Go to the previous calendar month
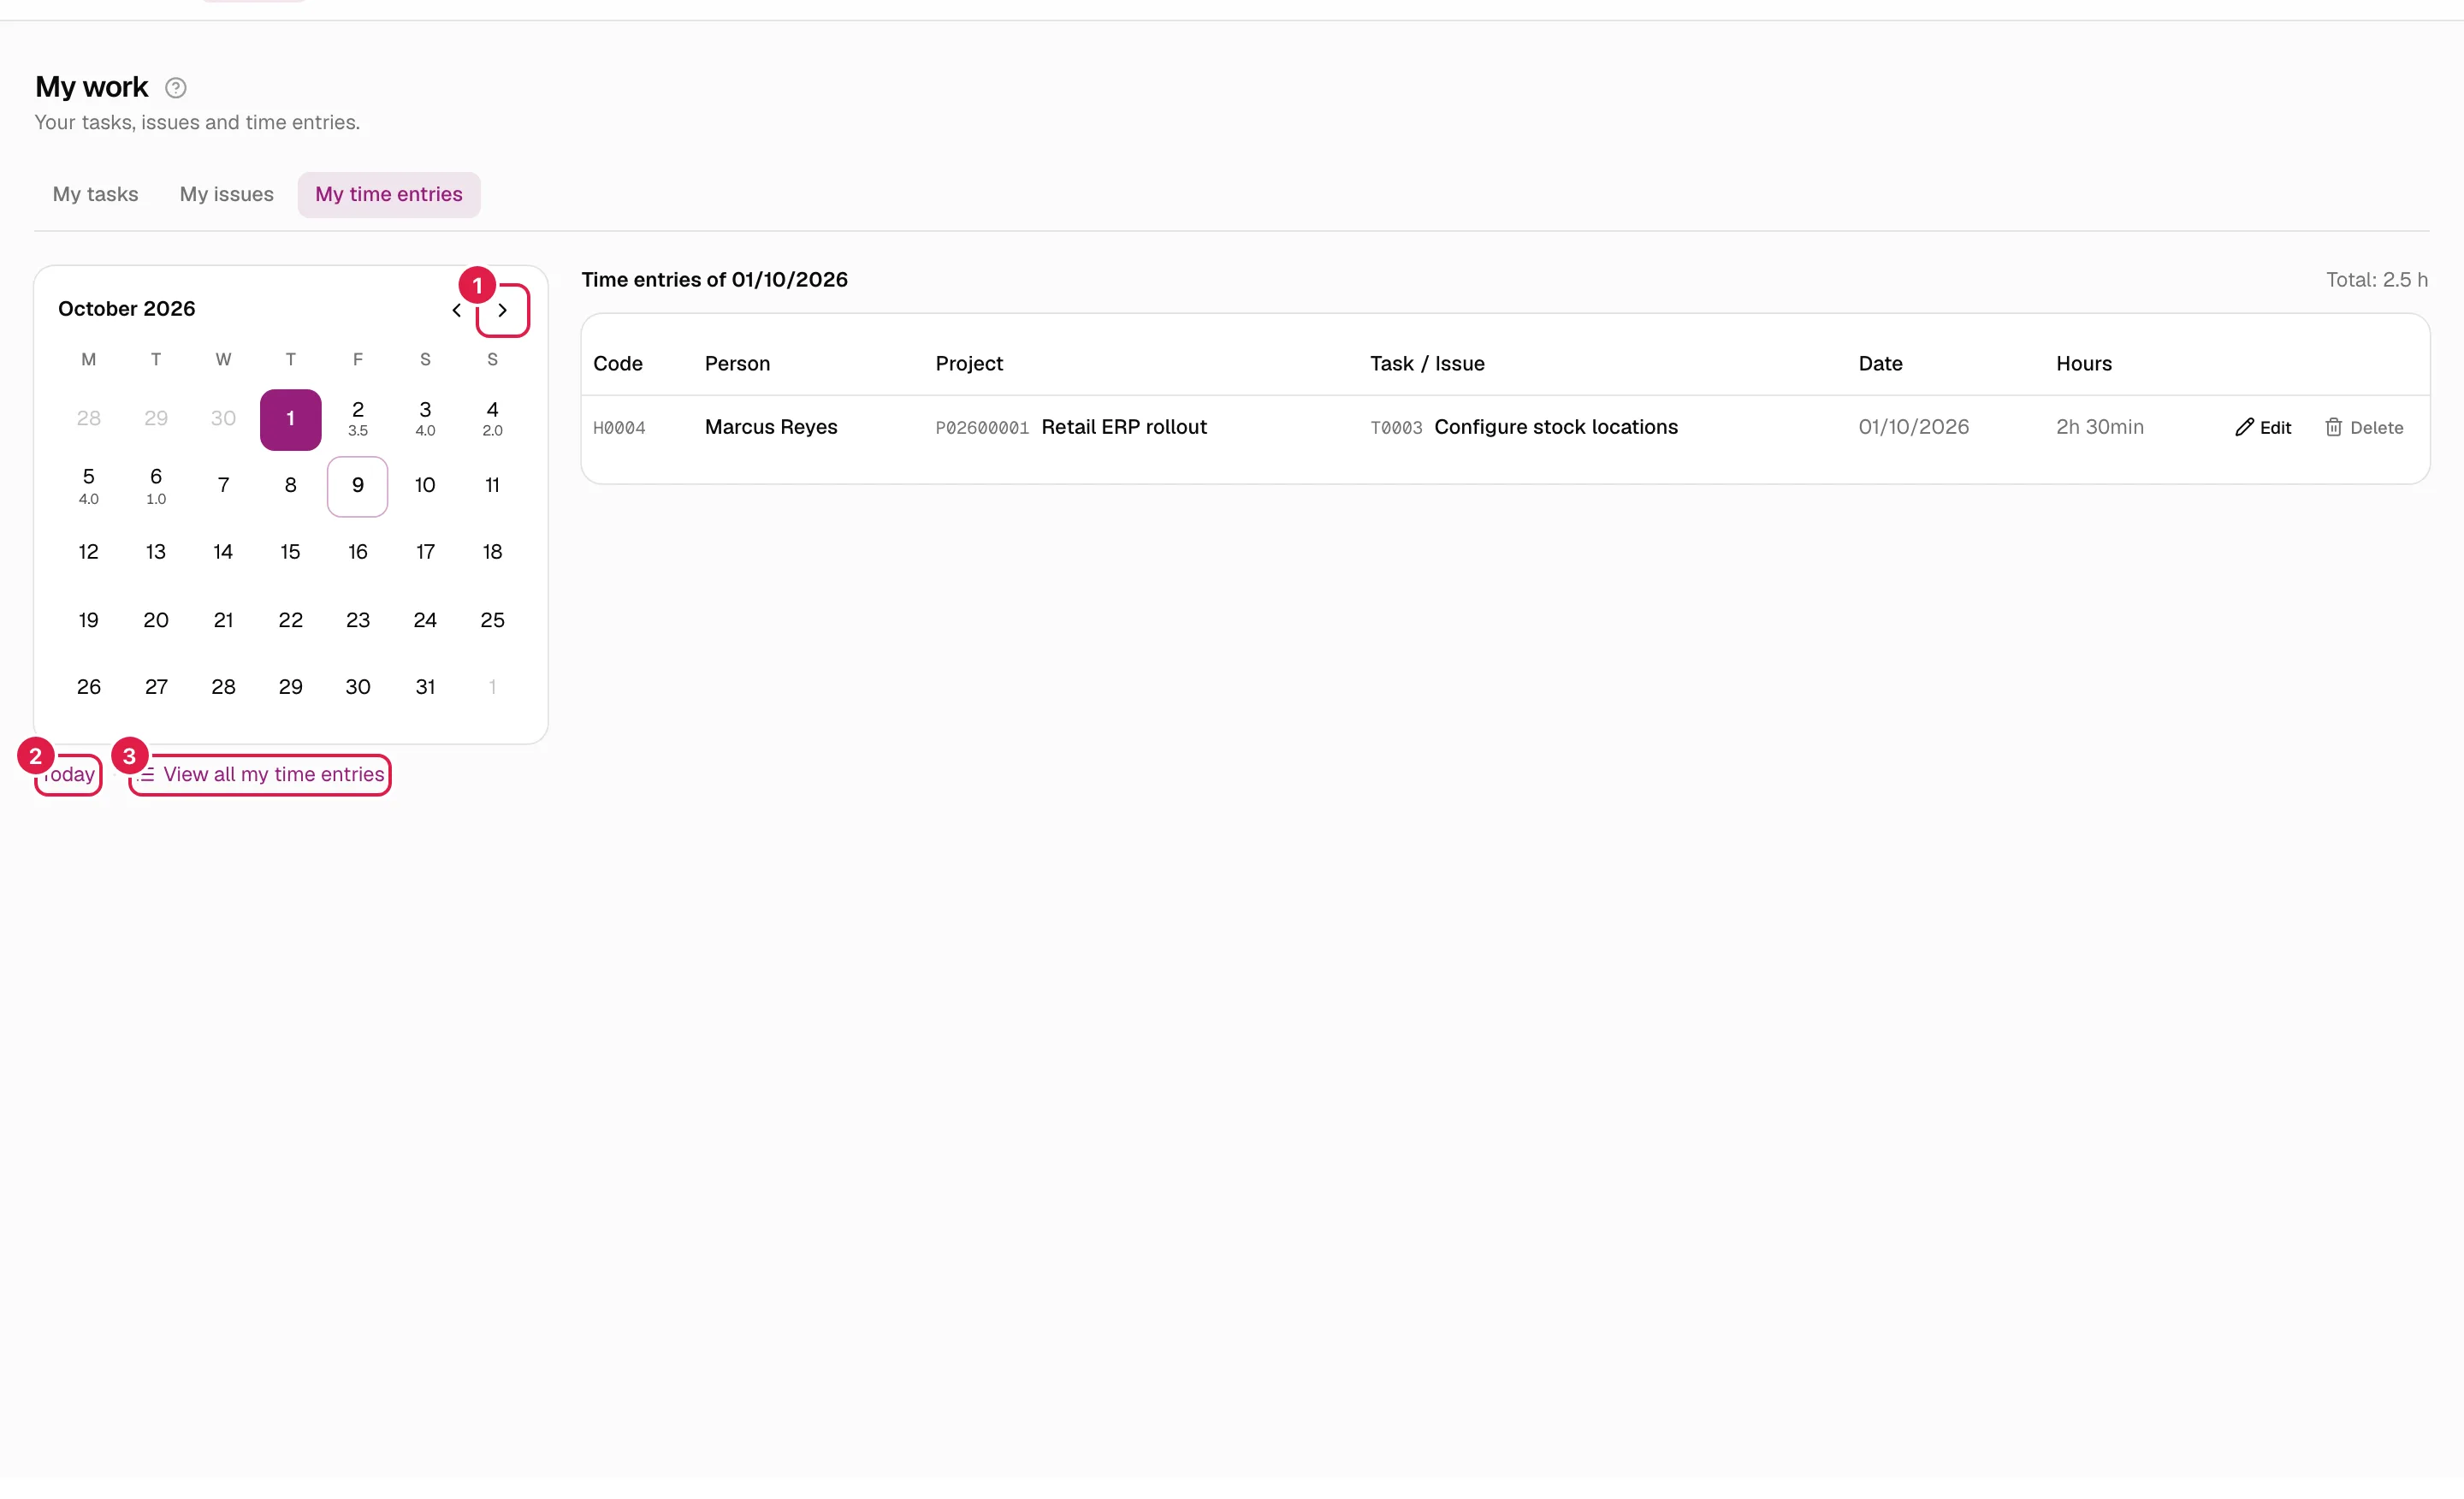2464x1499 pixels. click(457, 310)
